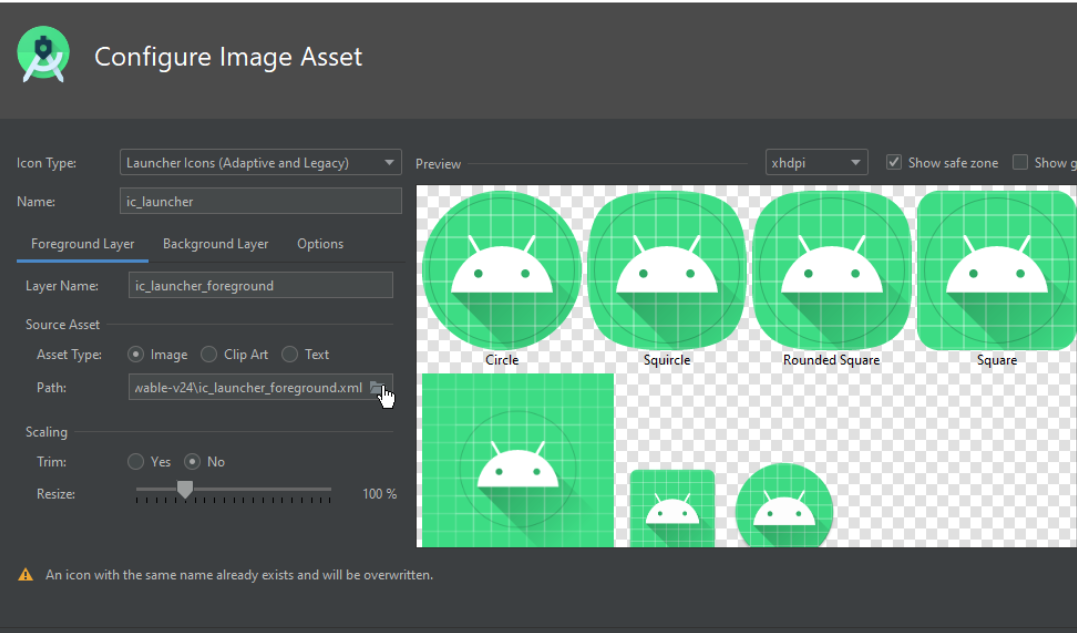The image size is (1077, 633).
Task: Click the Resize slider handle
Action: pos(185,490)
